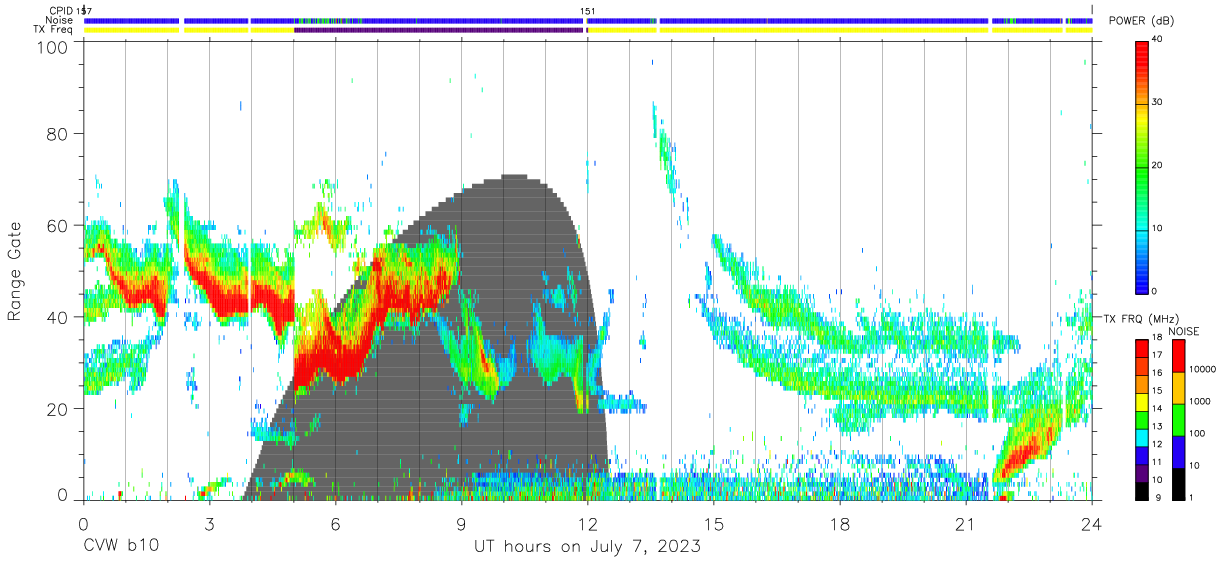Screen dimensions: 1228x567
Task: Click the '11' label on TX FRQ scale
Action: 1157,462
